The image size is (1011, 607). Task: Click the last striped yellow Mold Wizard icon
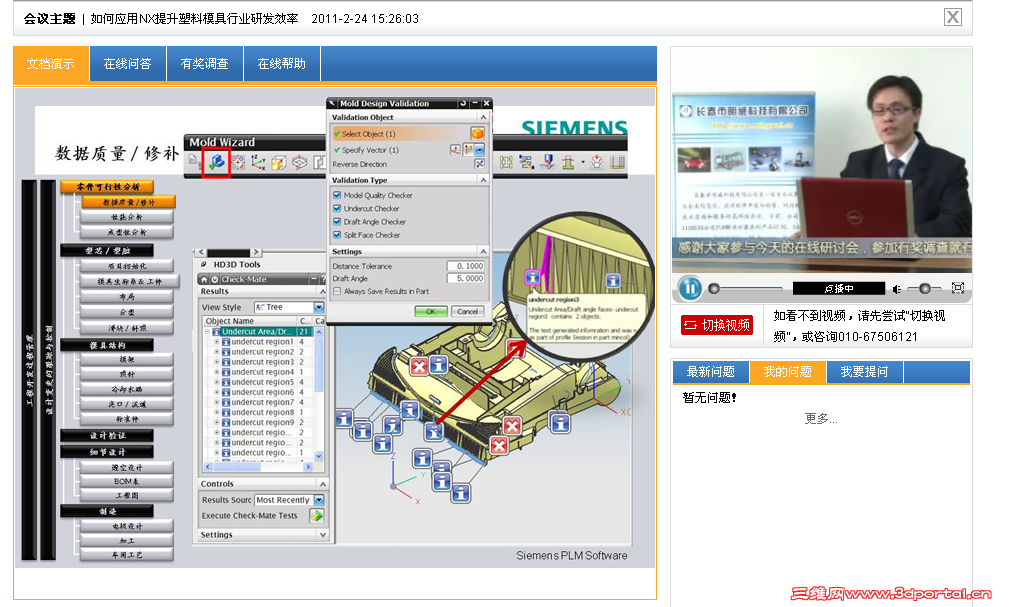(617, 163)
